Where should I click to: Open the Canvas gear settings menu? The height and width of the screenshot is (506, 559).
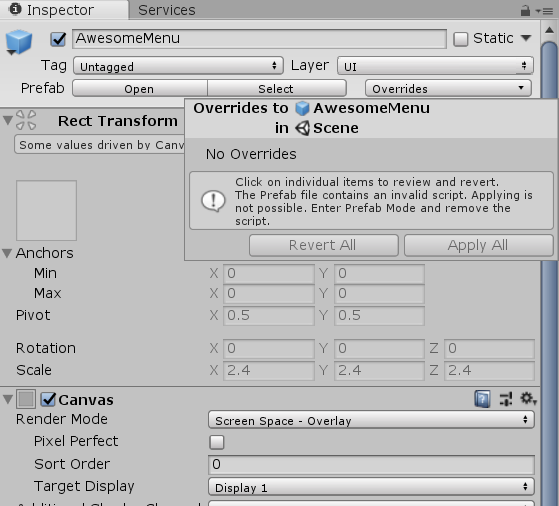coord(528,399)
